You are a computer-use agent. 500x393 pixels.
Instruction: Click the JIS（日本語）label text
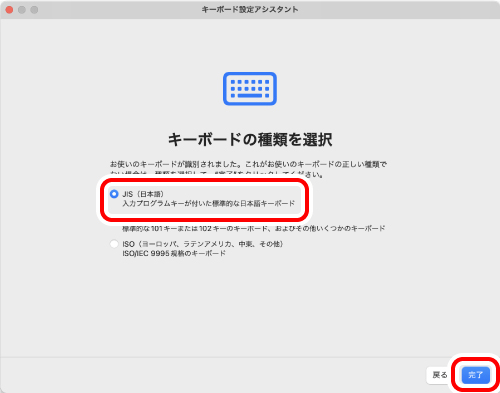click(143, 194)
